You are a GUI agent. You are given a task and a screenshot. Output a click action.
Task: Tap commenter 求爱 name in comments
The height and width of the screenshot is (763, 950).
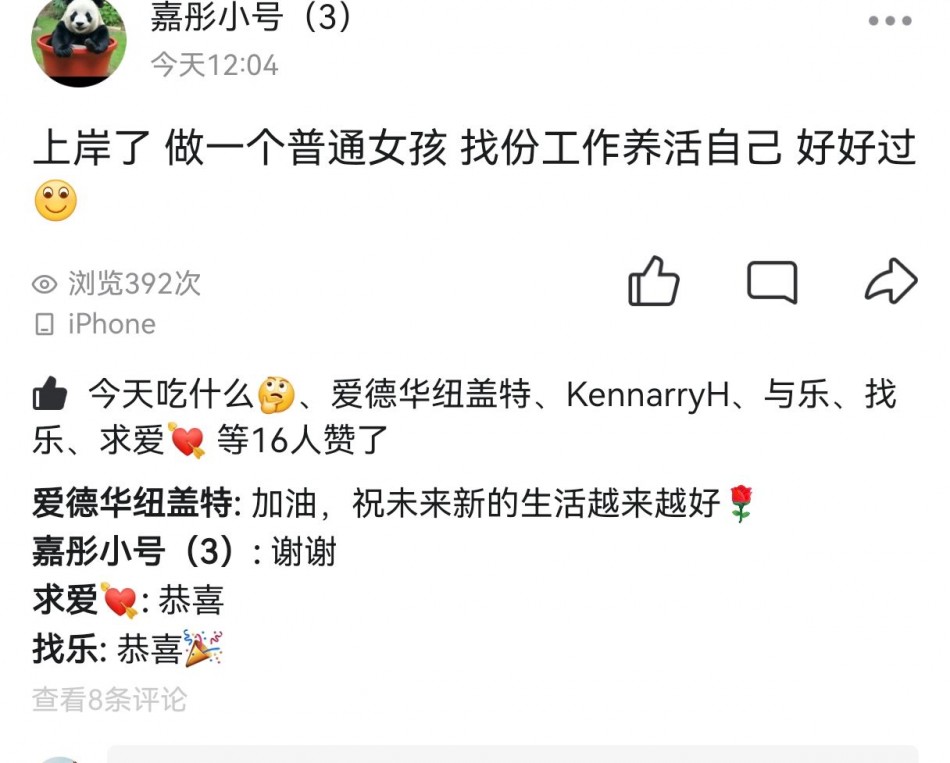(85, 600)
